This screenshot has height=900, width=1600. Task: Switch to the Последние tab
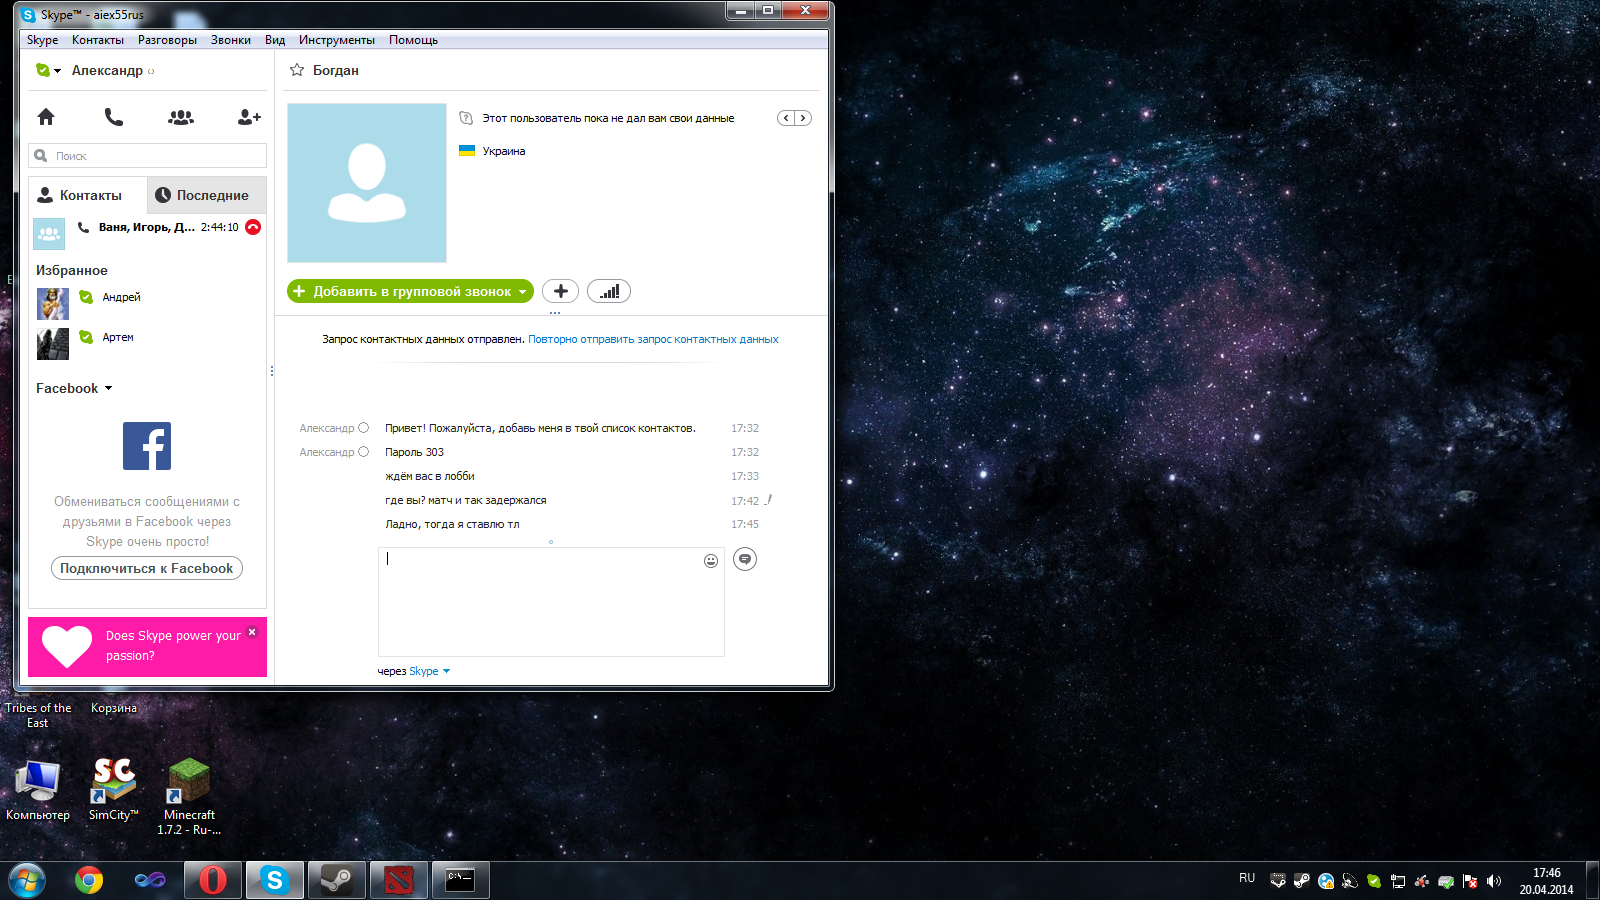coord(207,195)
